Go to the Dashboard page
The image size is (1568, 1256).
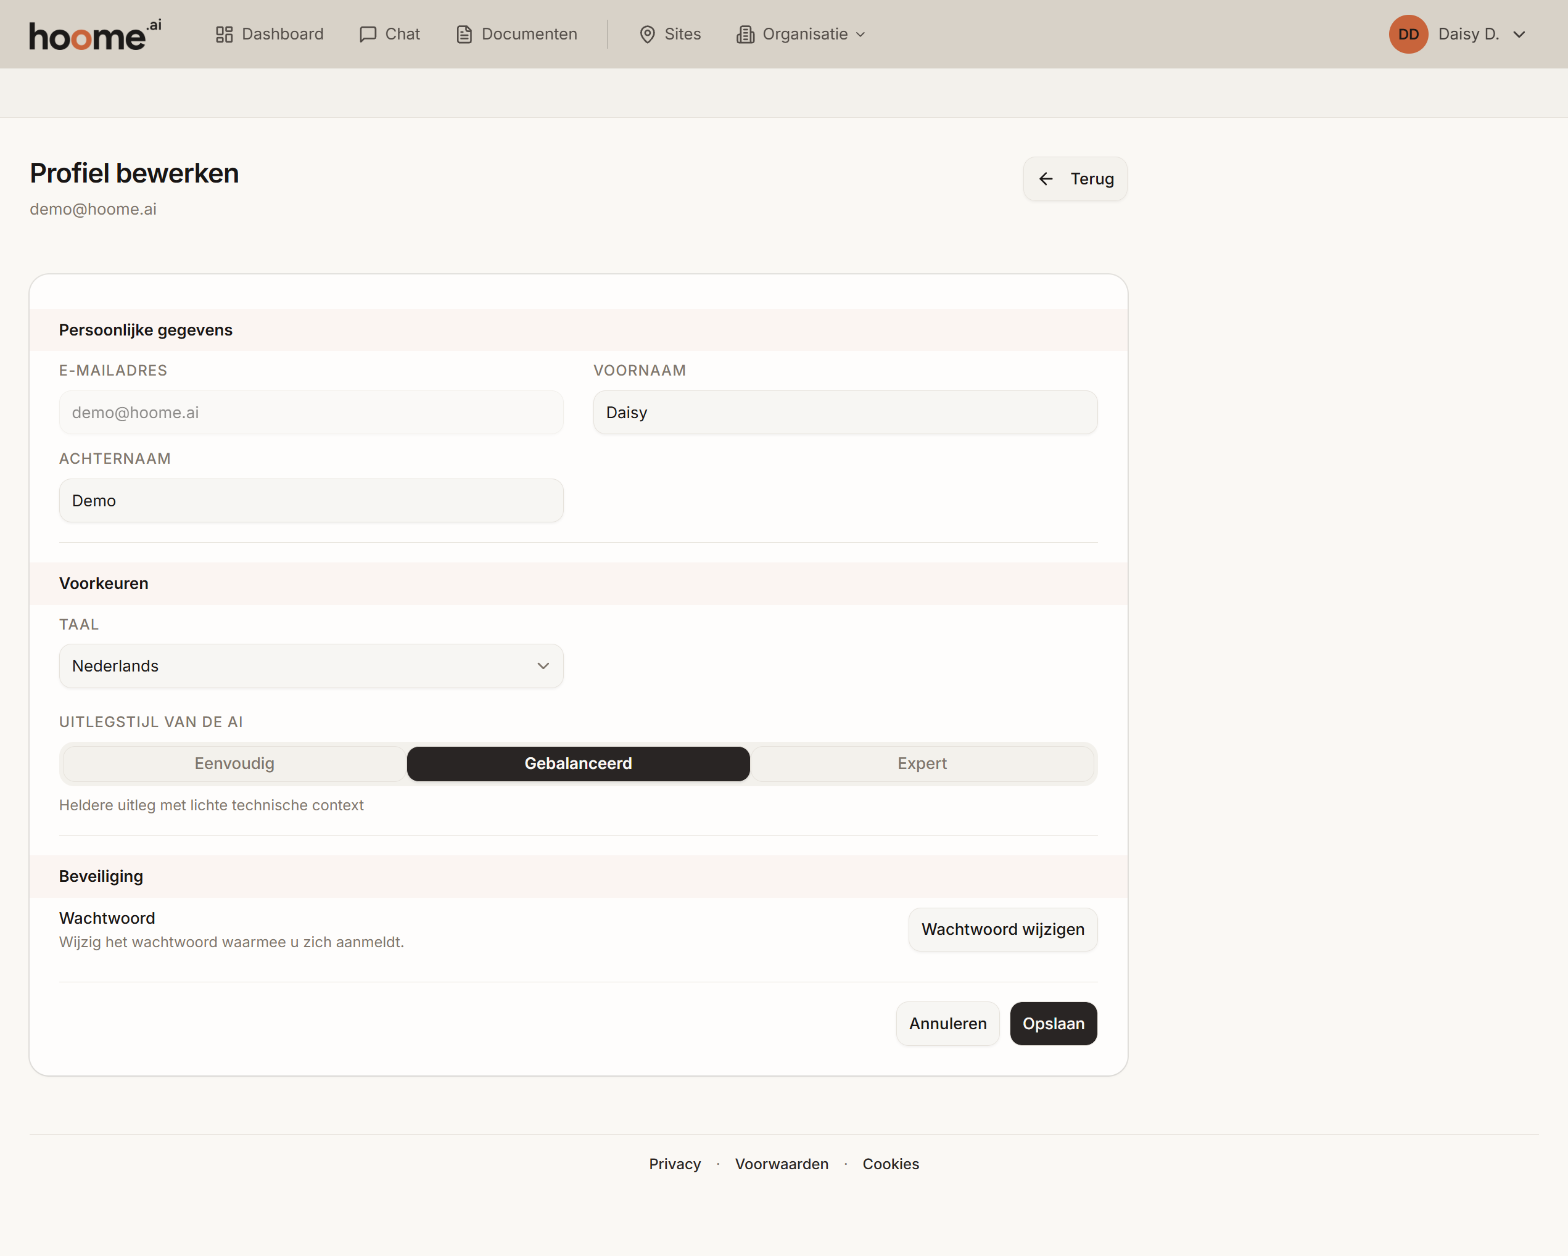click(x=270, y=35)
